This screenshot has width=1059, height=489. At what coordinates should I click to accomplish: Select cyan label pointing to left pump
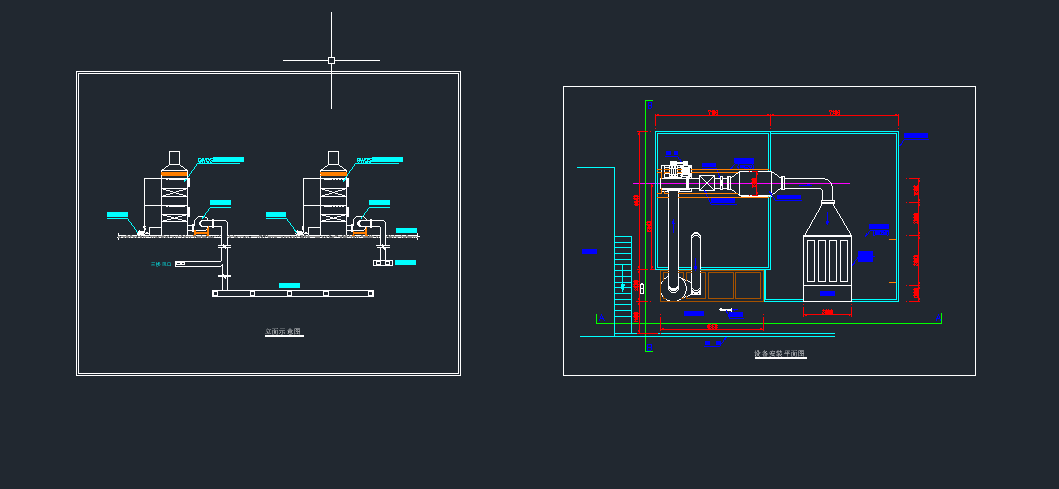pyautogui.click(x=118, y=215)
